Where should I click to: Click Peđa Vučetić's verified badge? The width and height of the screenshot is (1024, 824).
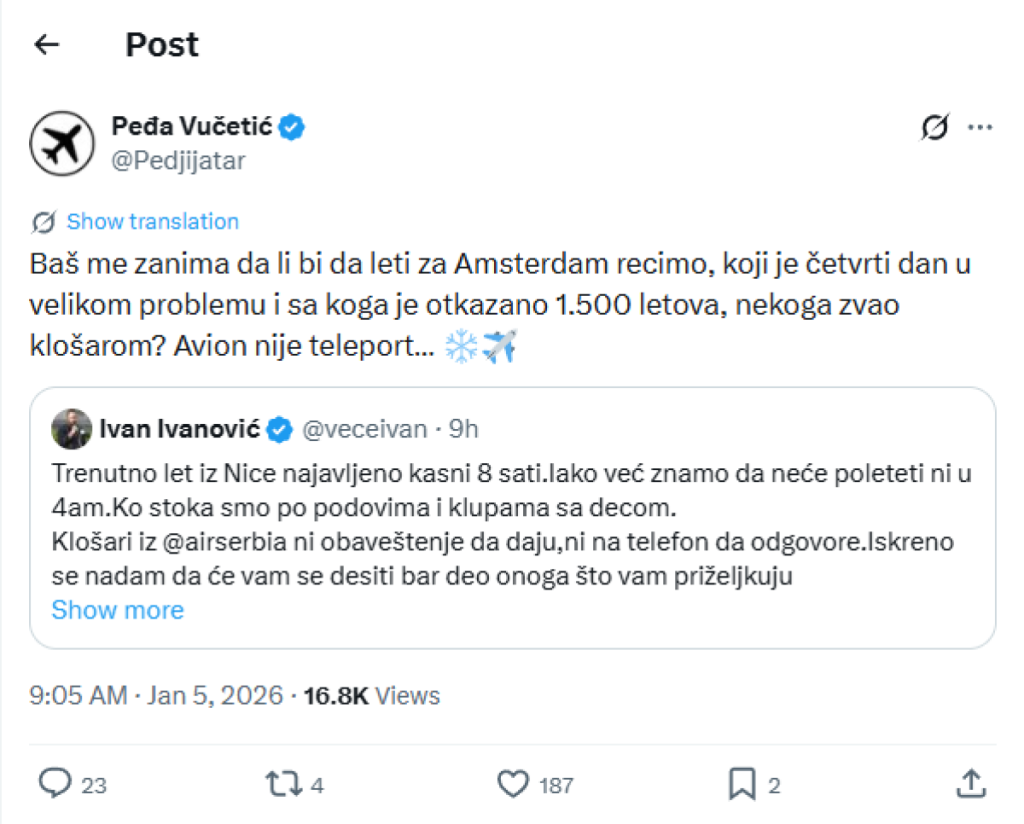point(291,125)
